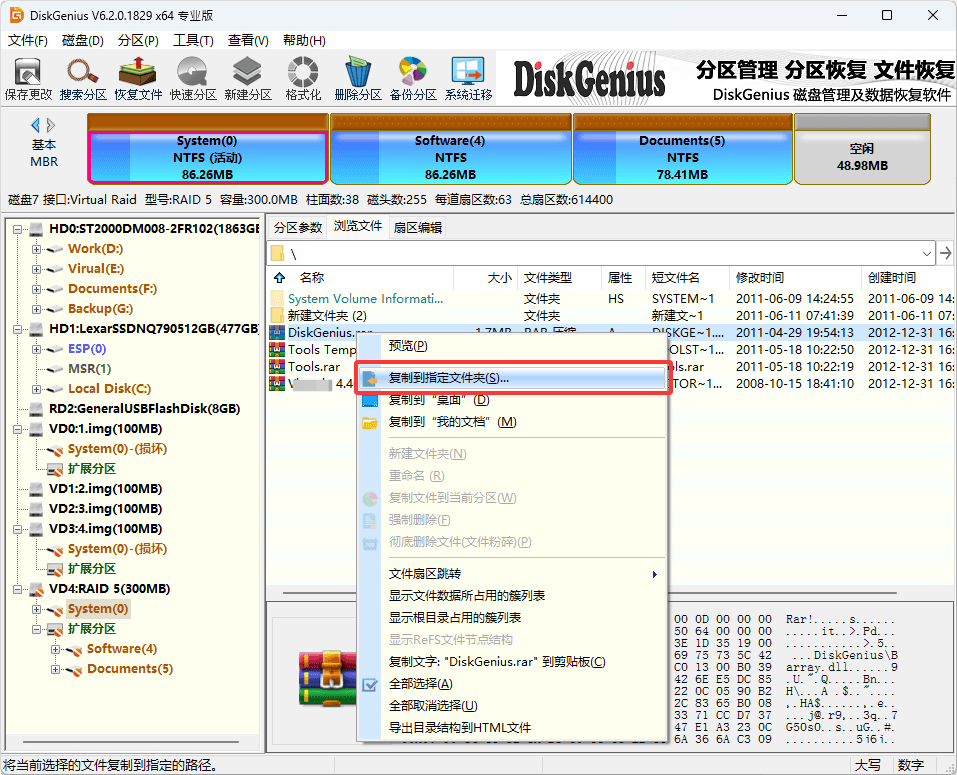Sort files by the 修改时间 column header
Image resolution: width=957 pixels, height=775 pixels.
[795, 278]
